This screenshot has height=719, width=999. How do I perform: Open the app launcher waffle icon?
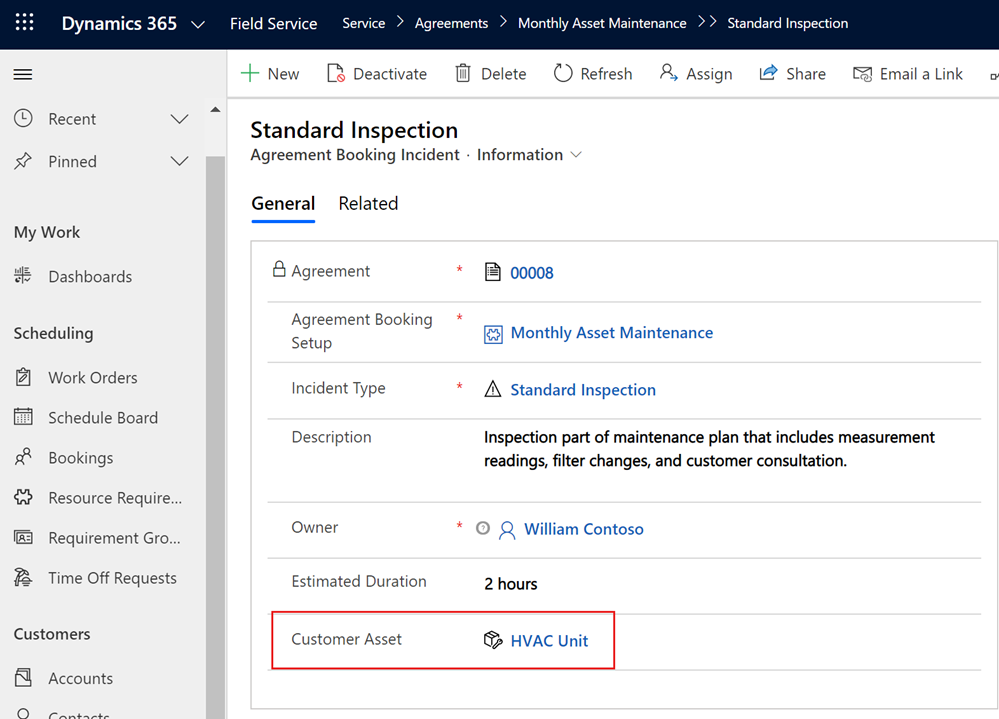point(24,23)
